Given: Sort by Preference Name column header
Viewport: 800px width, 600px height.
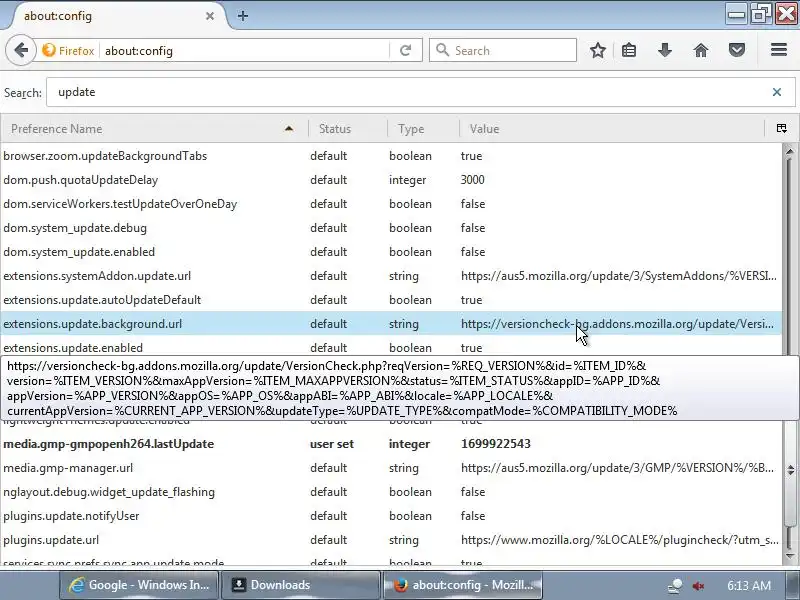Looking at the screenshot, I should 154,129.
